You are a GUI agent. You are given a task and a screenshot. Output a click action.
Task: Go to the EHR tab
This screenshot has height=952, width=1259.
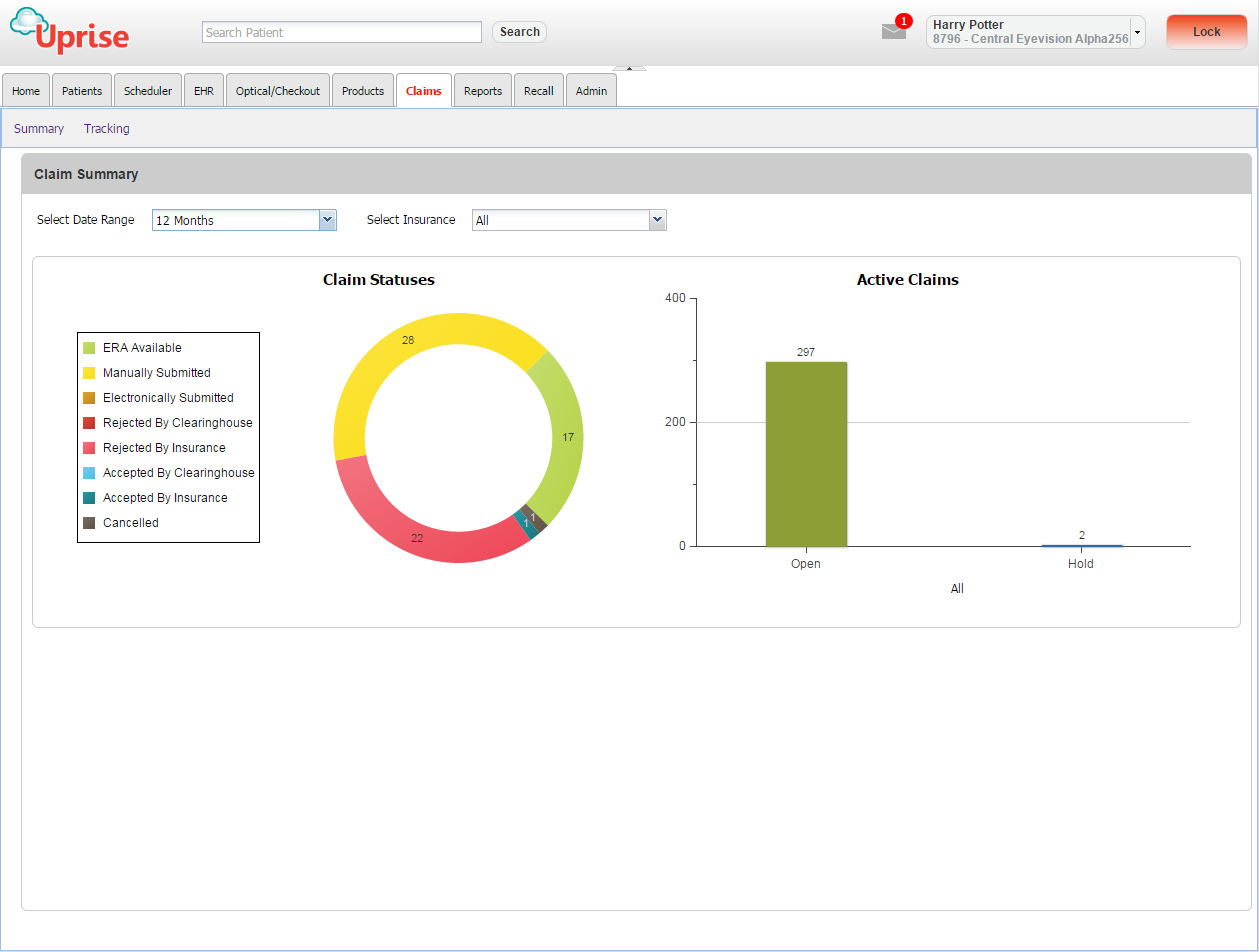coord(203,90)
